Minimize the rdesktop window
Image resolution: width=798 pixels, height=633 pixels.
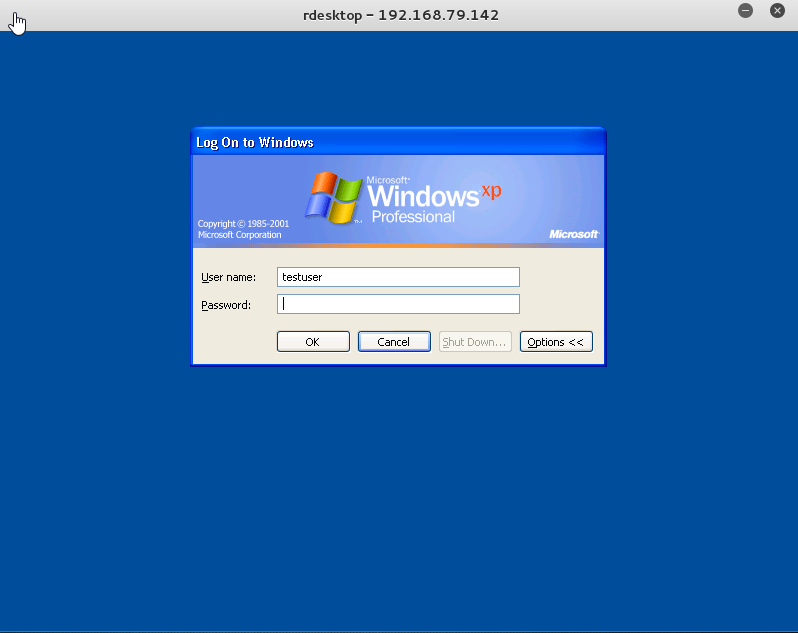745,11
